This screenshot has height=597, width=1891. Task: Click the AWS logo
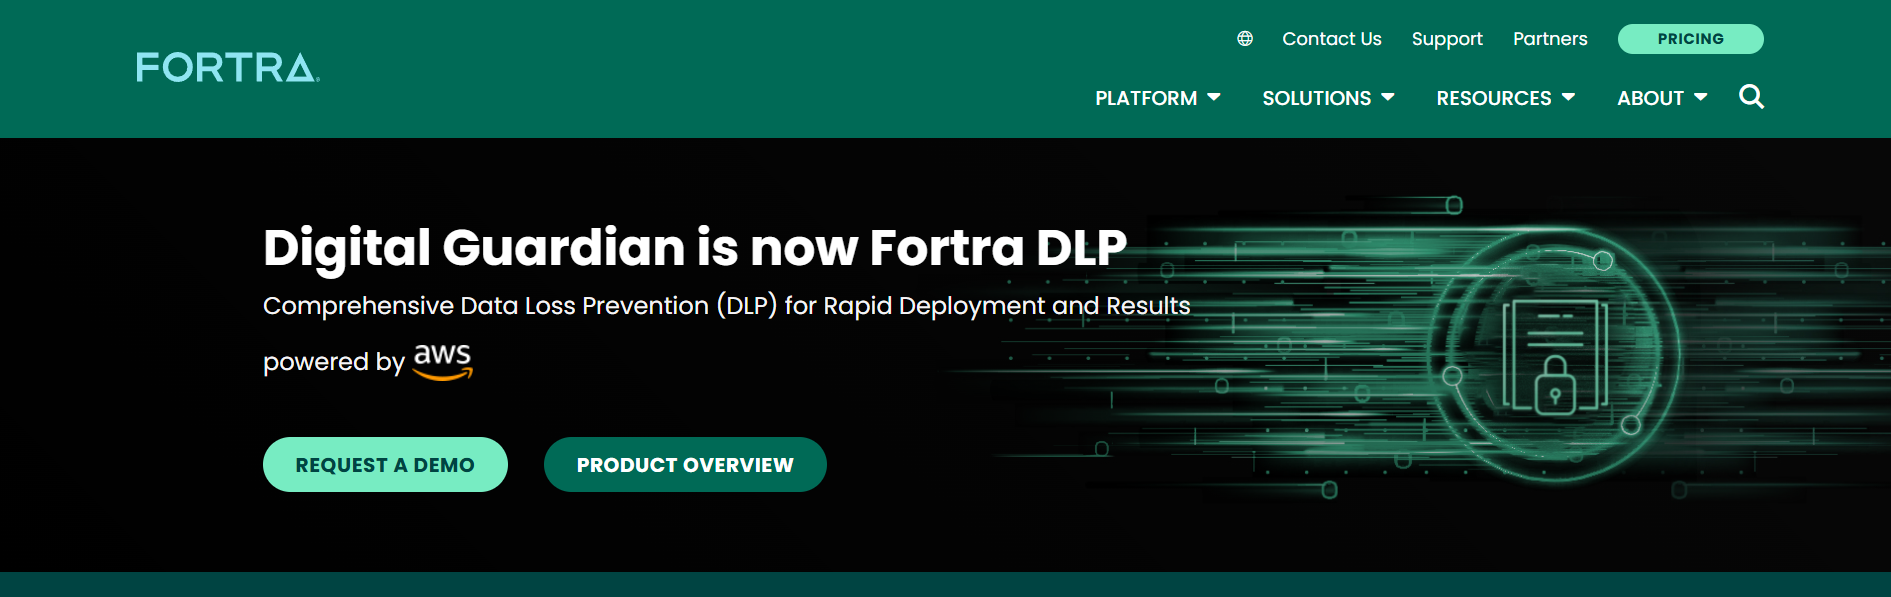point(443,361)
